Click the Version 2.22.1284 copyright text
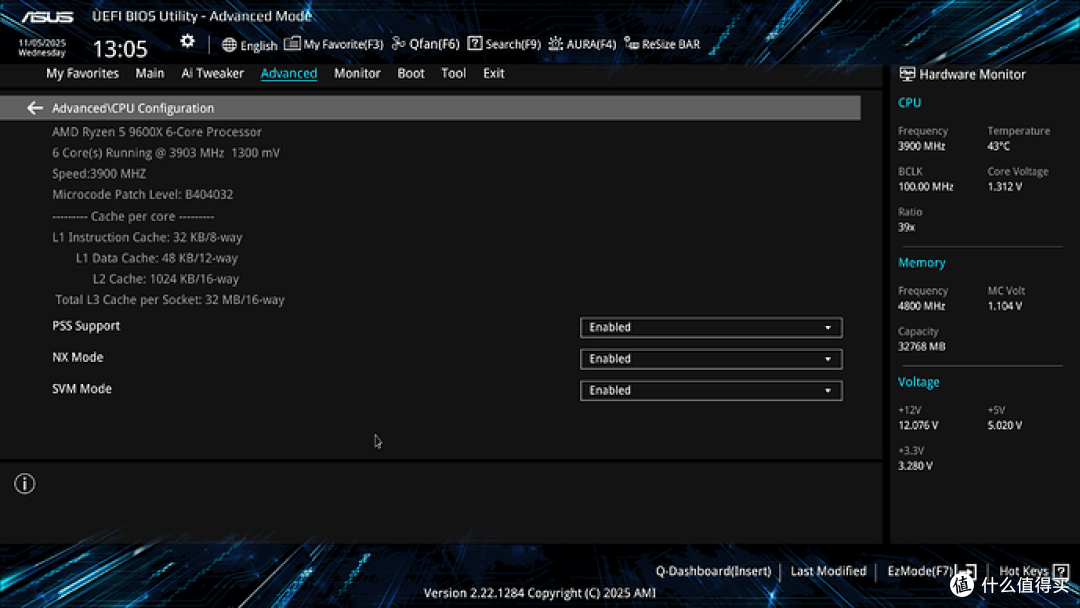The image size is (1080, 608). [x=540, y=593]
